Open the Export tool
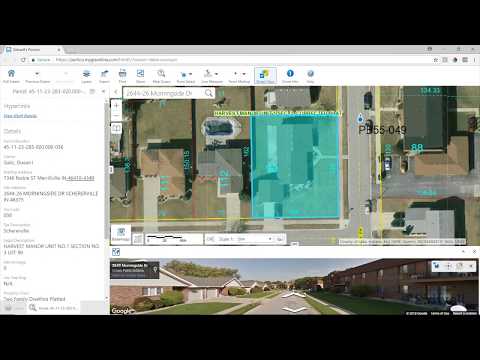Image resolution: width=480 pixels, height=360 pixels. click(x=104, y=74)
